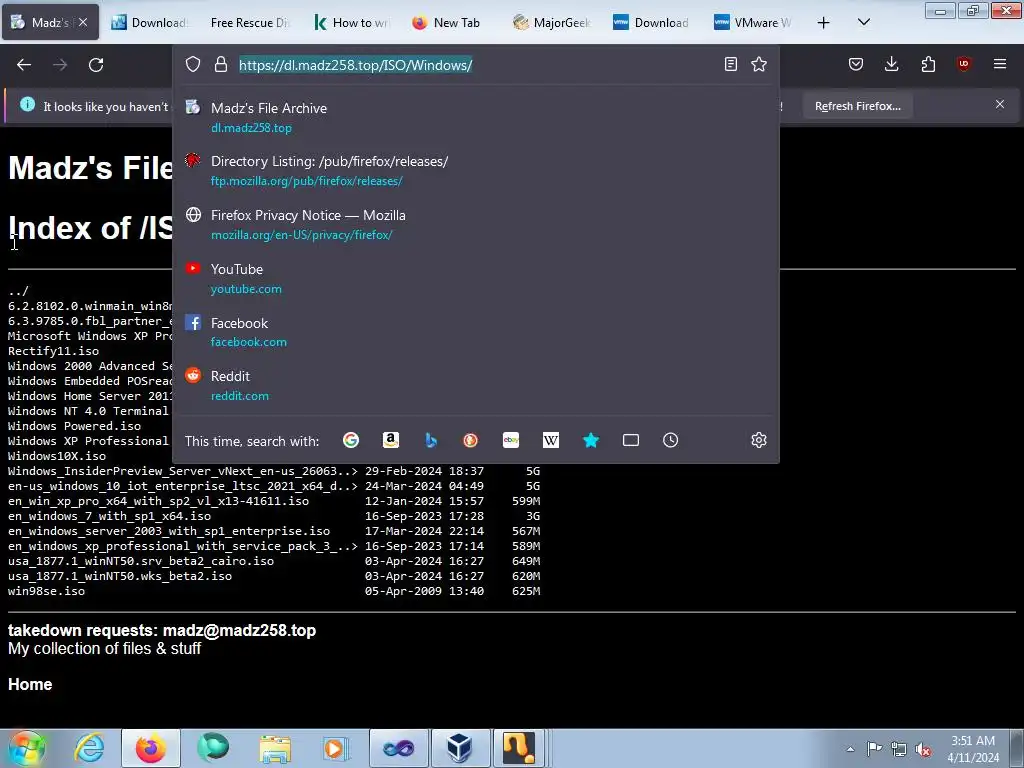
Task: Toggle reader view icon
Action: coord(731,64)
